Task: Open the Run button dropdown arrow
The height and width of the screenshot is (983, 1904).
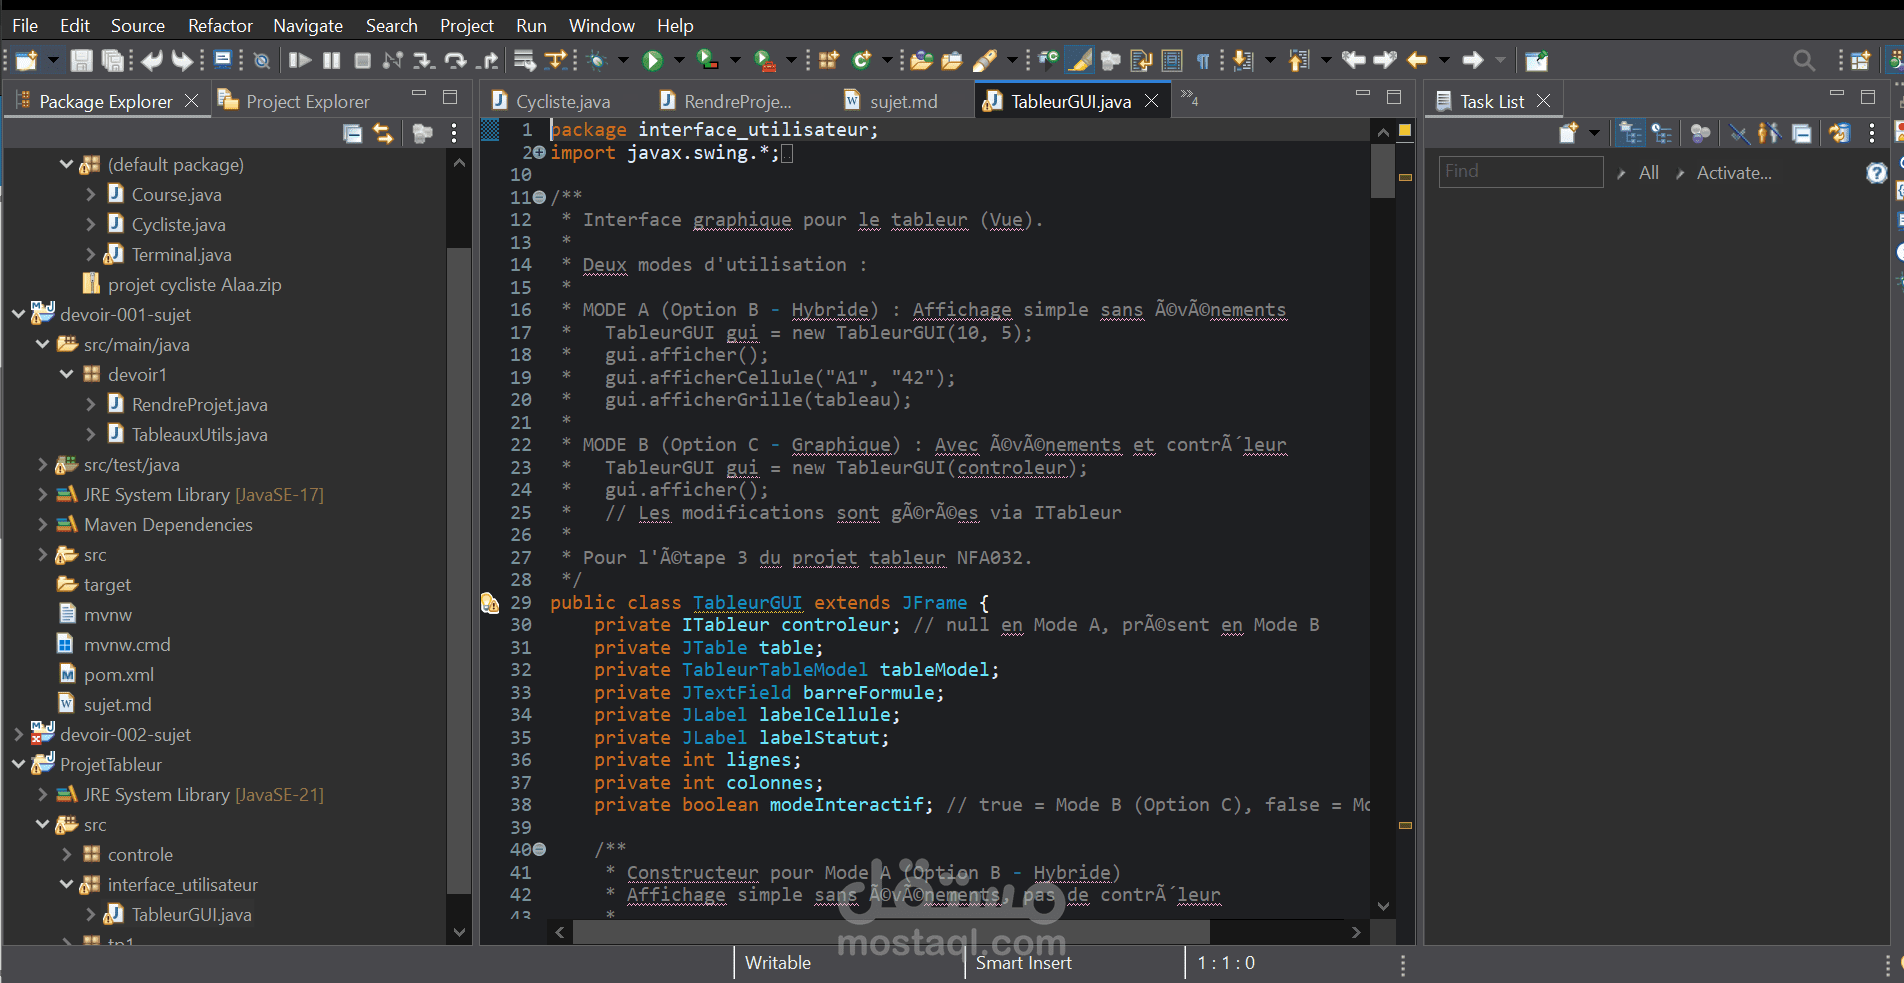Action: (679, 61)
